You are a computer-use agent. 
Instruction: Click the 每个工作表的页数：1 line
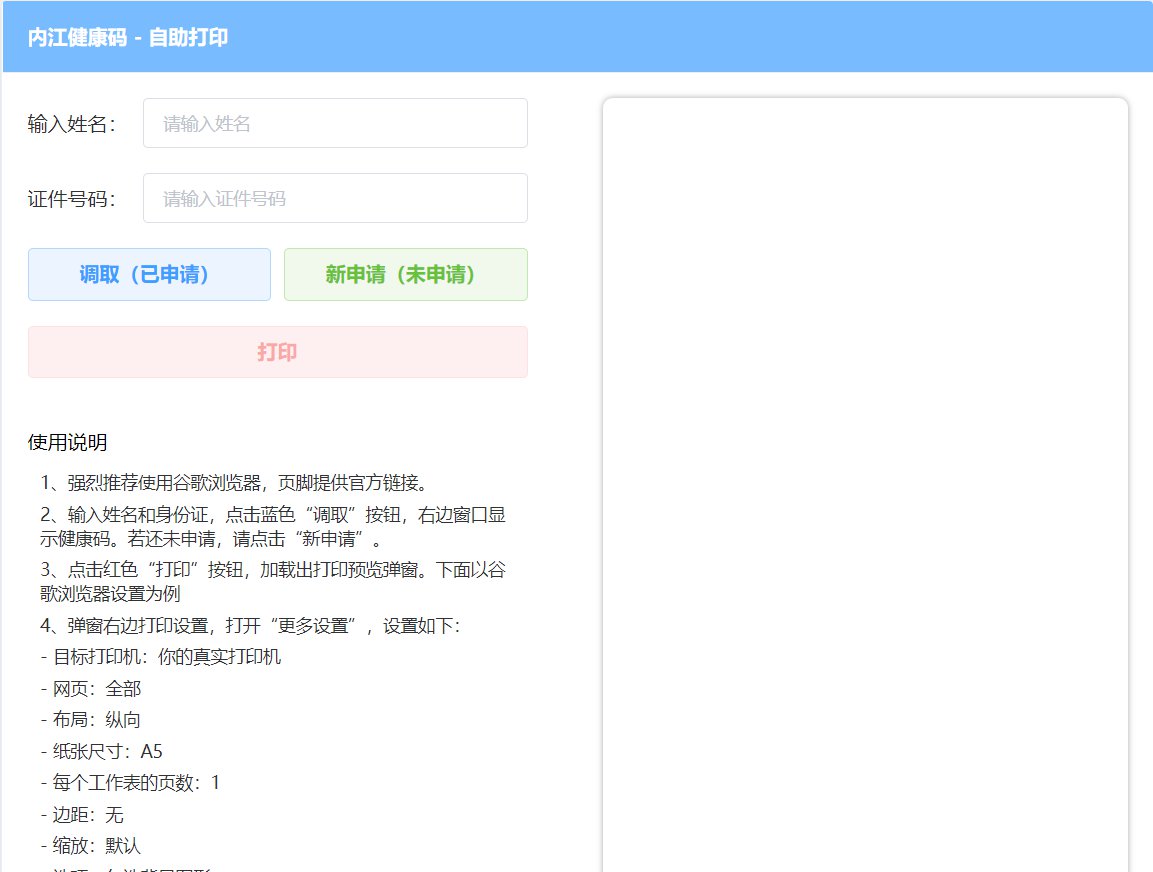click(x=130, y=782)
